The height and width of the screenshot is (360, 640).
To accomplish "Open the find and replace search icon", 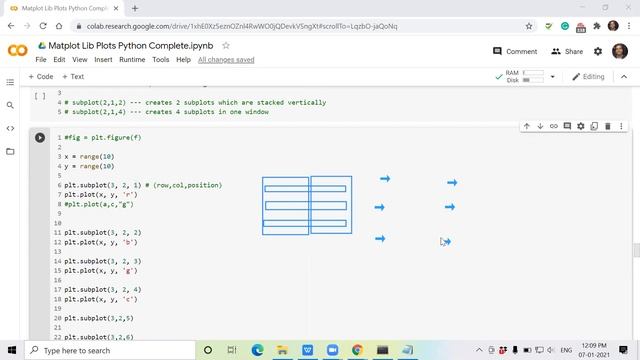I will pyautogui.click(x=10, y=105).
